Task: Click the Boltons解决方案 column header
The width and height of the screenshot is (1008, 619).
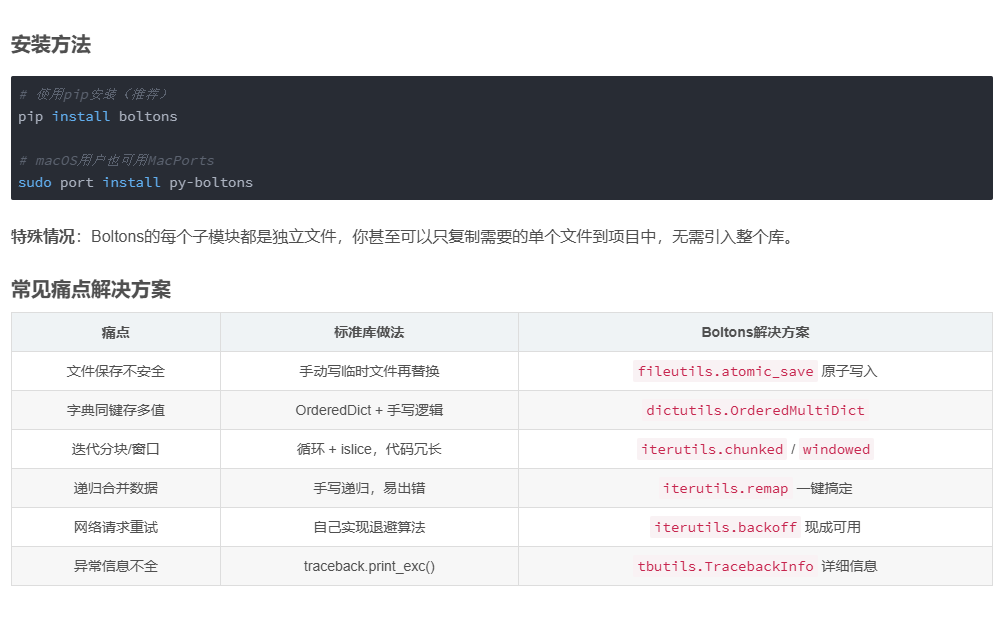Action: pos(755,332)
